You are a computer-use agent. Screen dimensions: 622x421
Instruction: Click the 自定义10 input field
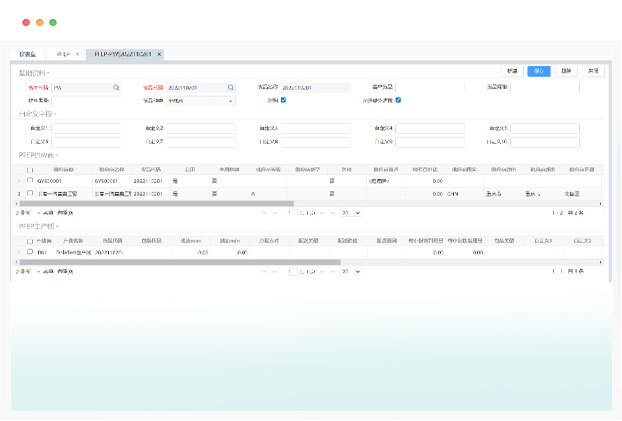tap(545, 142)
